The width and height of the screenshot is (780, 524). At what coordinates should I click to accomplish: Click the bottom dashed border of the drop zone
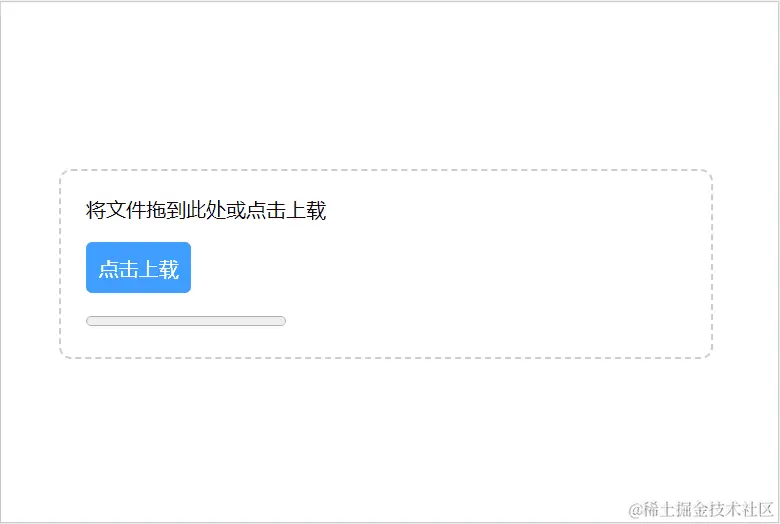(x=386, y=357)
